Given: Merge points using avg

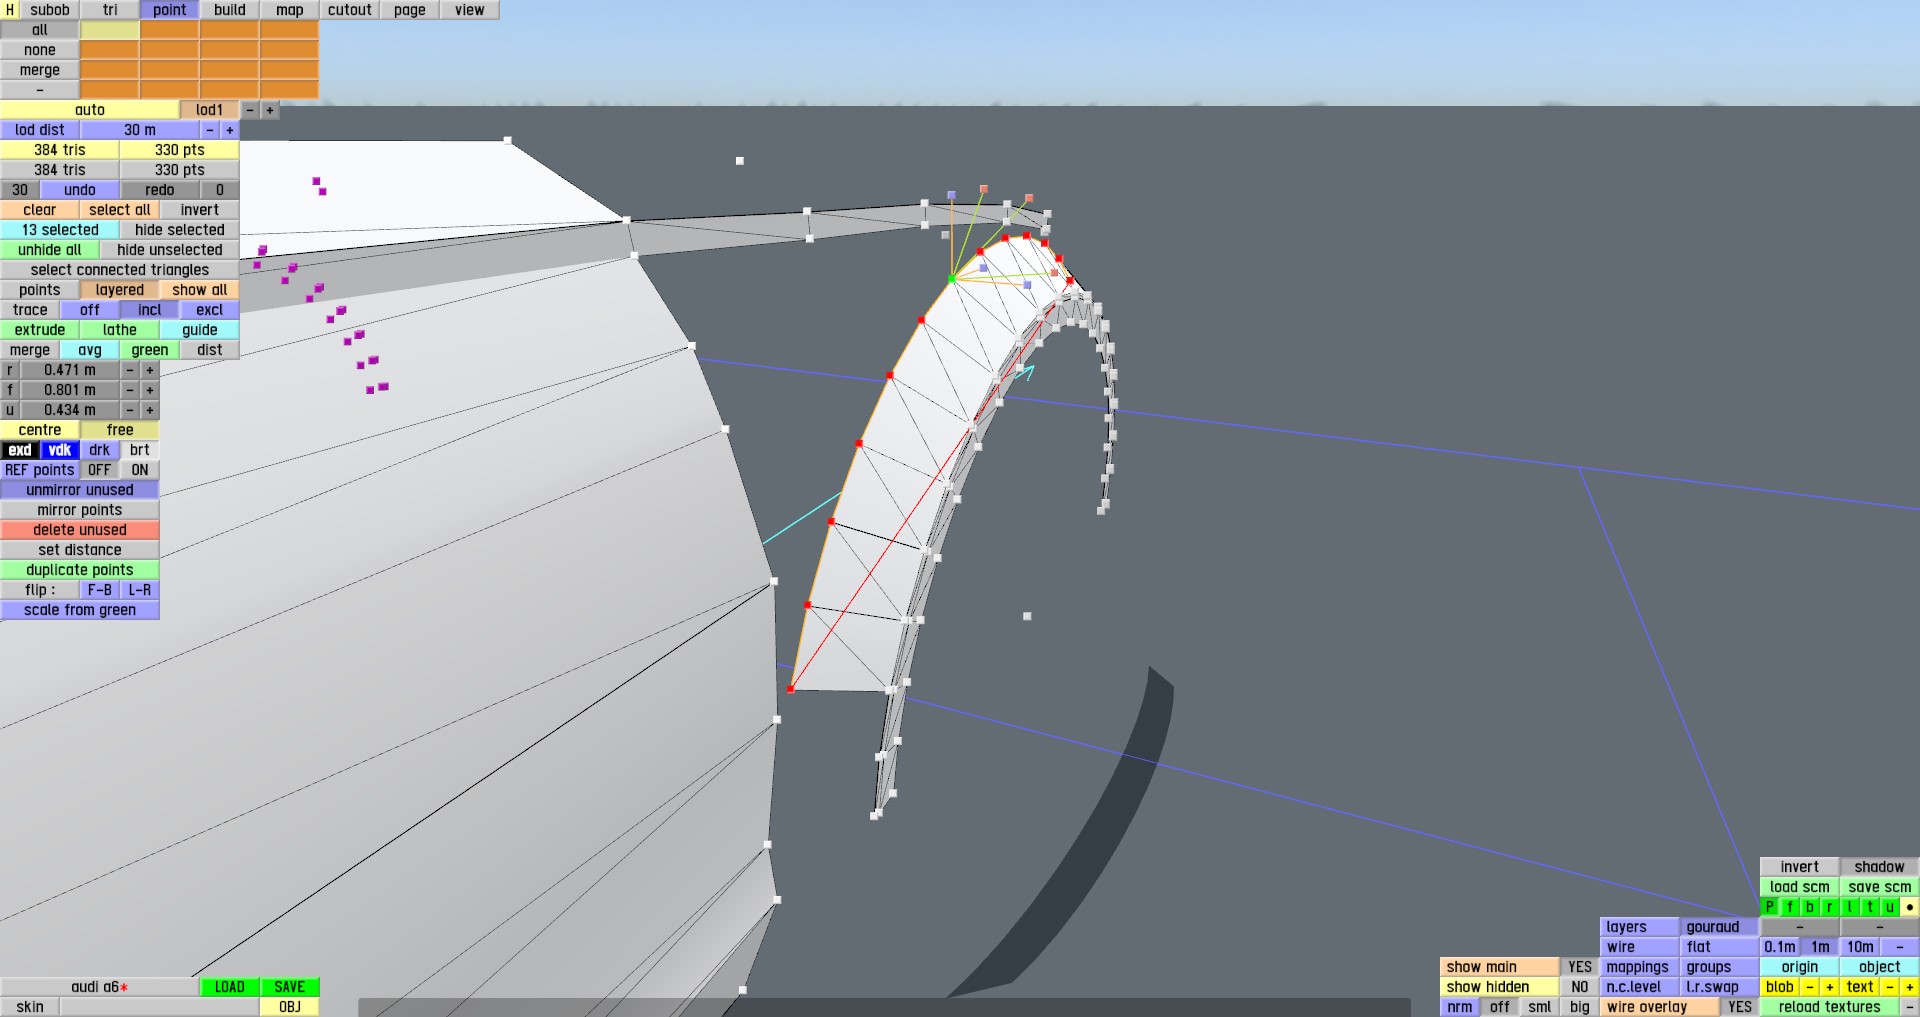Looking at the screenshot, I should 90,350.
